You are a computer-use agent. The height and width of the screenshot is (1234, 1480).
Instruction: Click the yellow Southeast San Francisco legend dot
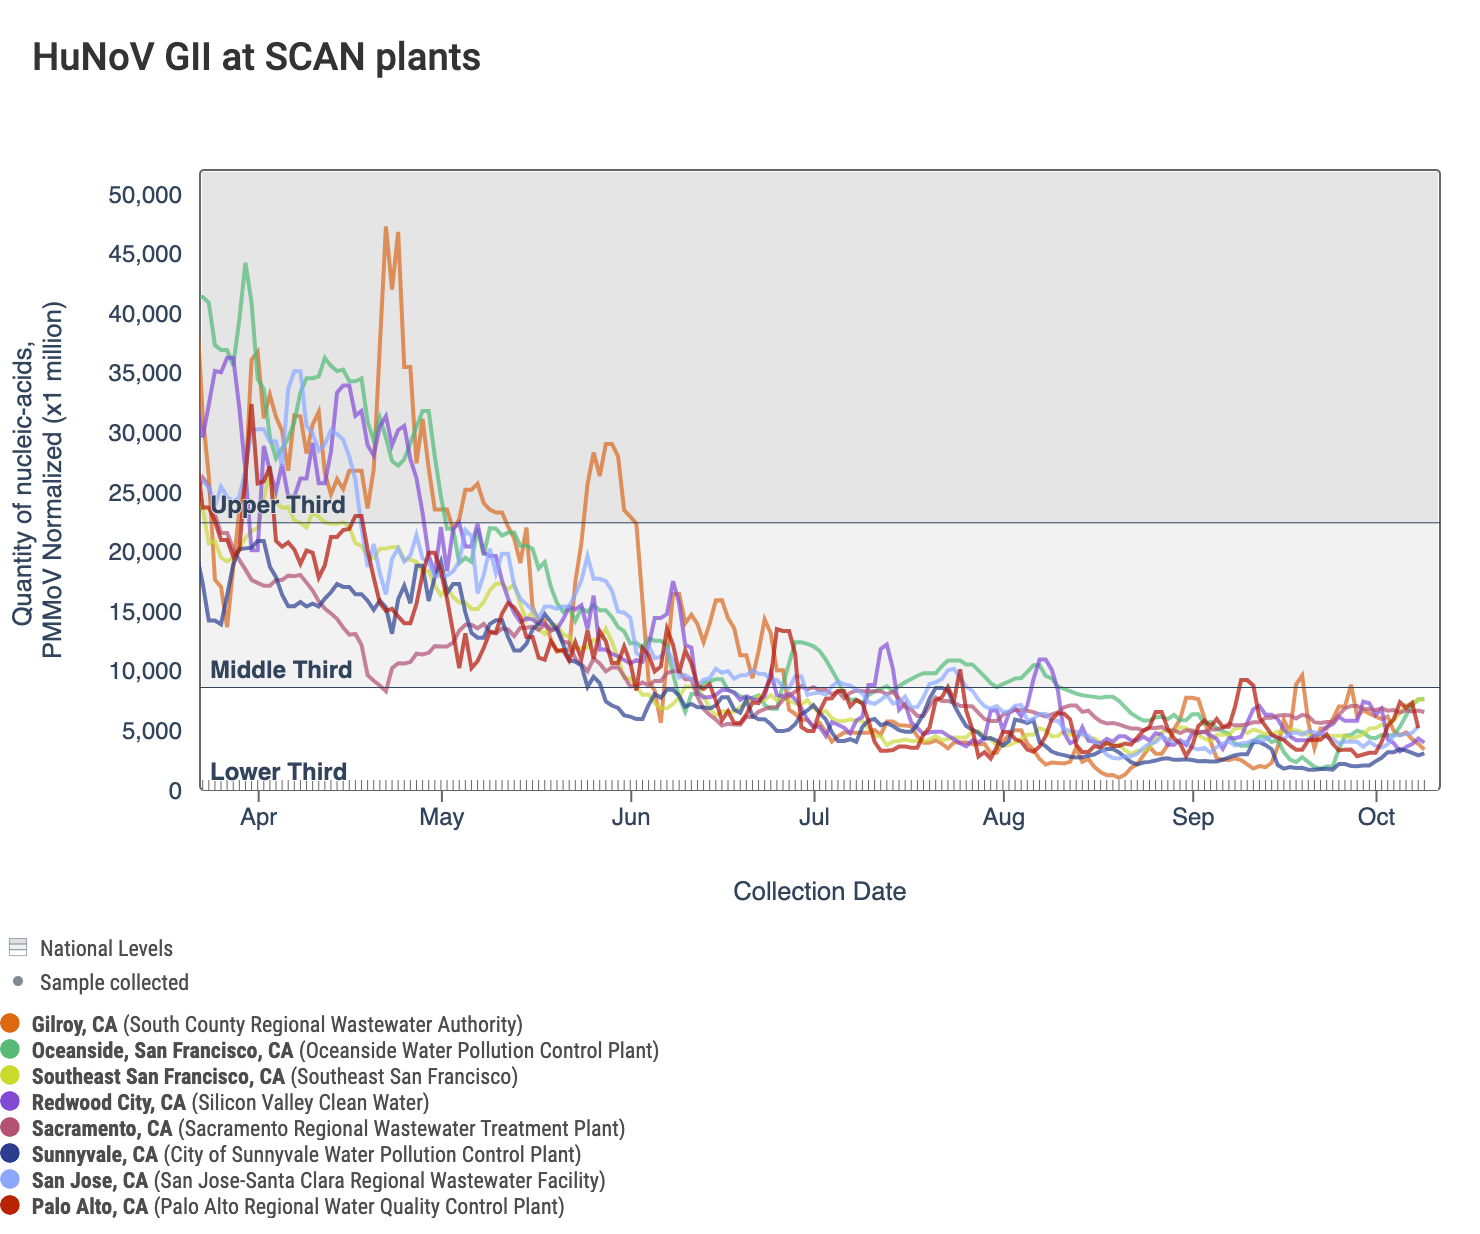[x=11, y=1076]
